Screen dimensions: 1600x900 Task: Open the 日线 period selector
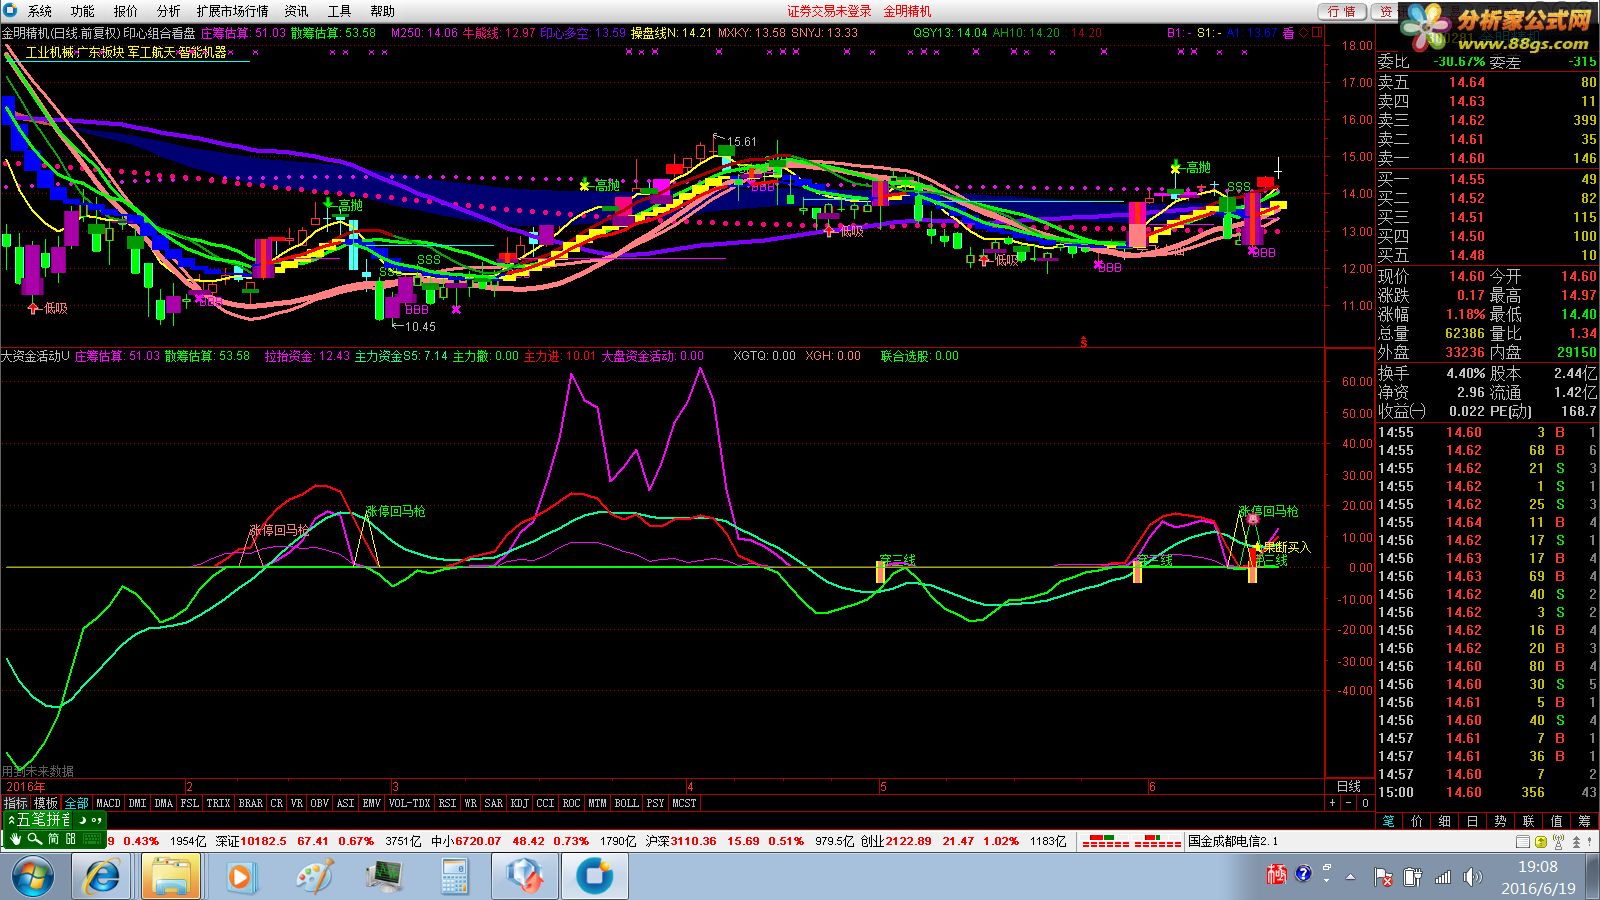coord(1349,786)
